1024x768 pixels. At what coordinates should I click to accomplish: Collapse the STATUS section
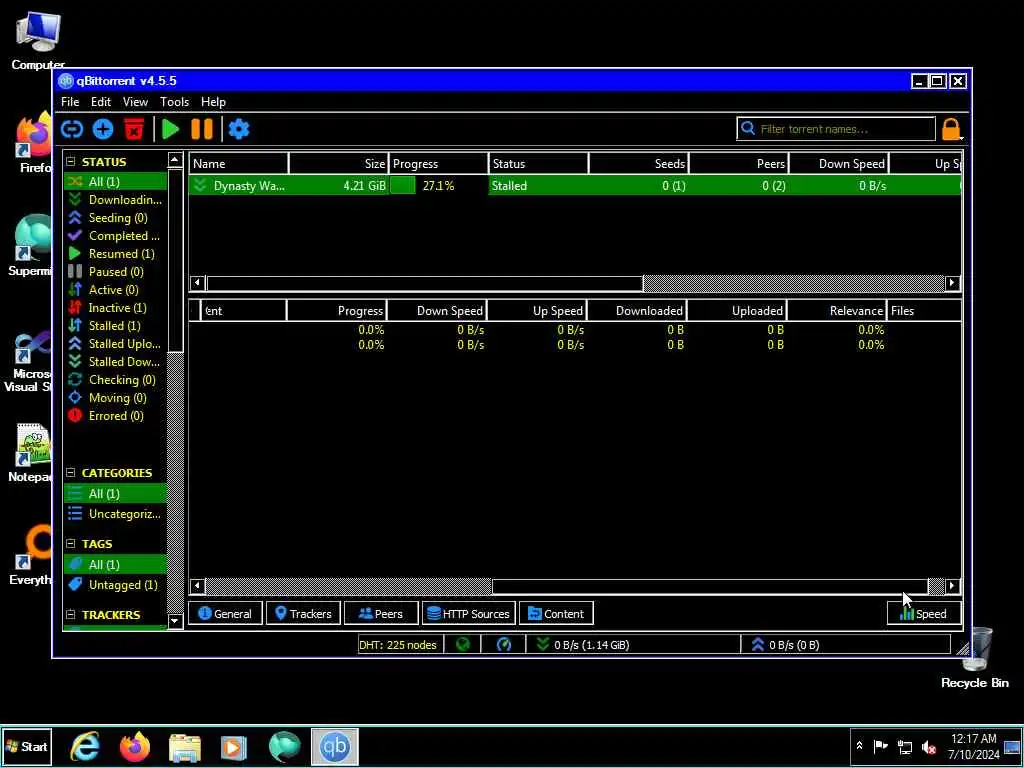click(71, 162)
